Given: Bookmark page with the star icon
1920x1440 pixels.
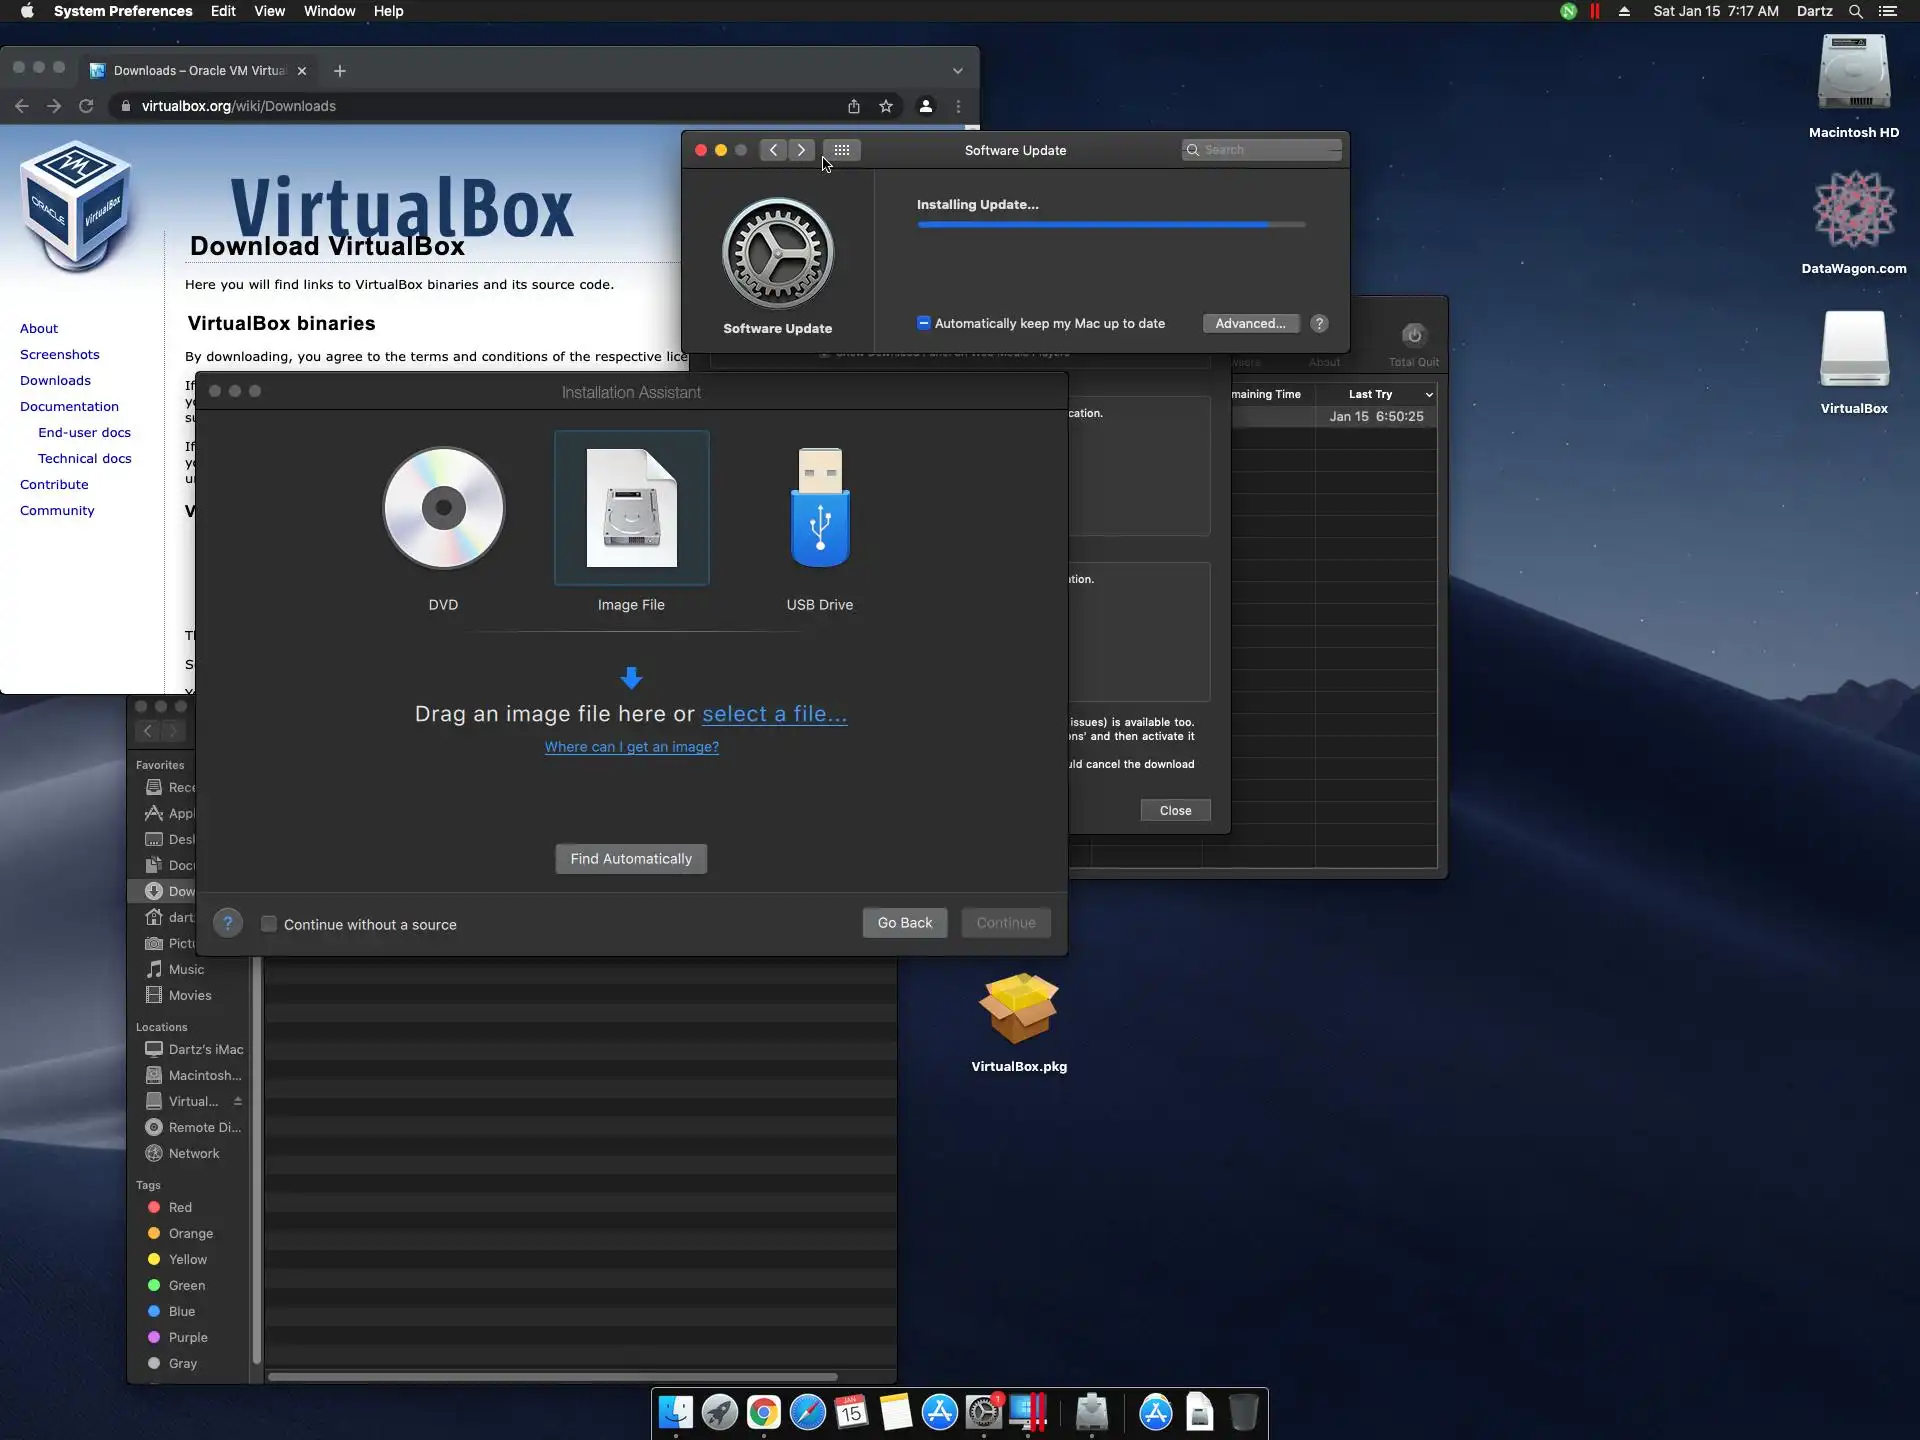Looking at the screenshot, I should (885, 106).
